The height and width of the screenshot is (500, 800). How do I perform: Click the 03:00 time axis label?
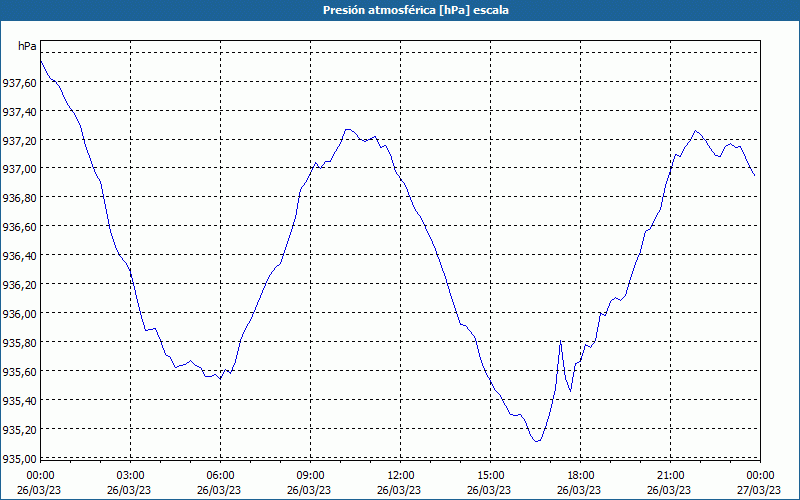point(130,476)
